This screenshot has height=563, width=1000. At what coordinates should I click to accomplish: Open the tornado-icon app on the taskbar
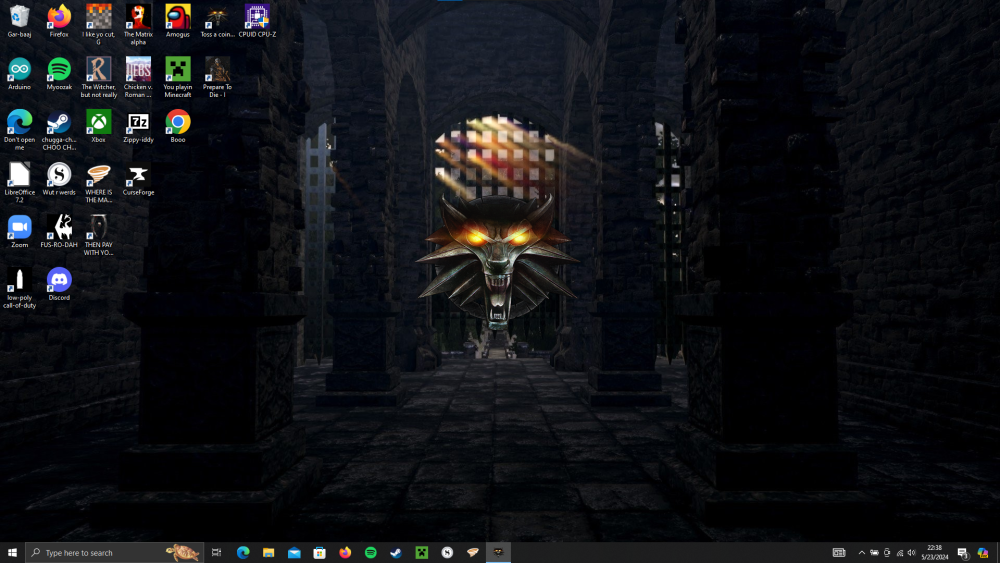click(473, 552)
